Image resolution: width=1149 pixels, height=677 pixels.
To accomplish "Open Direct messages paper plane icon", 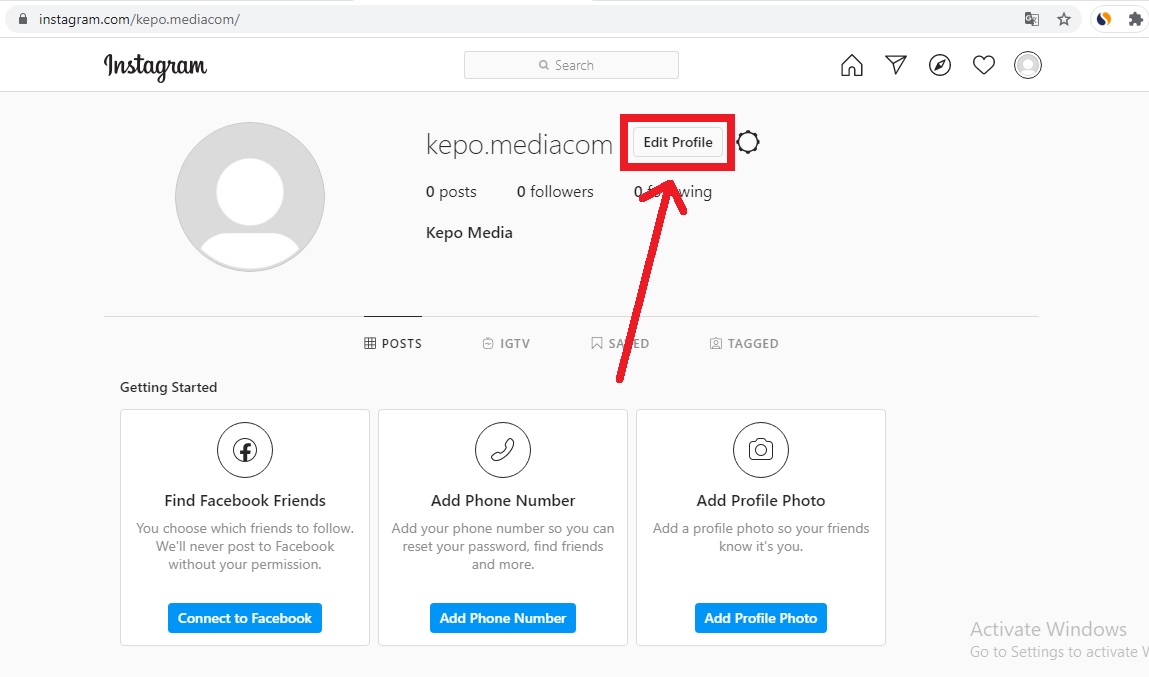I will click(x=895, y=65).
